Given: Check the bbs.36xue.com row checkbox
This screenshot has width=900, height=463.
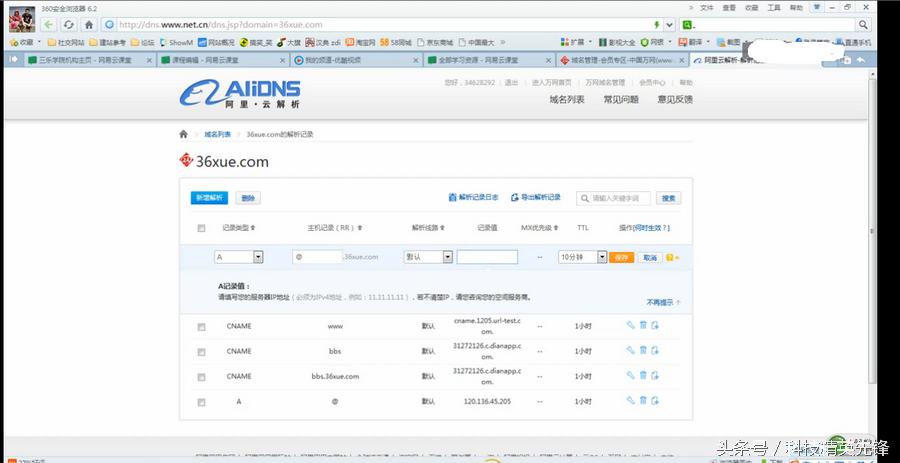Looking at the screenshot, I should click(201, 377).
